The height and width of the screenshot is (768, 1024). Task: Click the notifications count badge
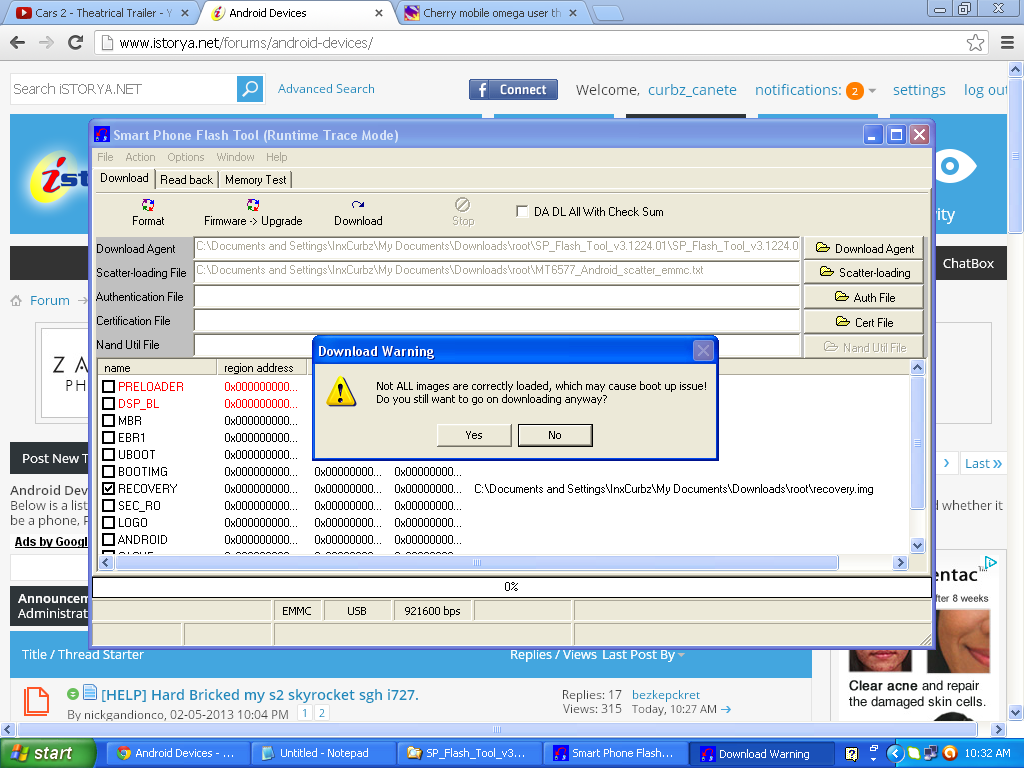tap(854, 91)
